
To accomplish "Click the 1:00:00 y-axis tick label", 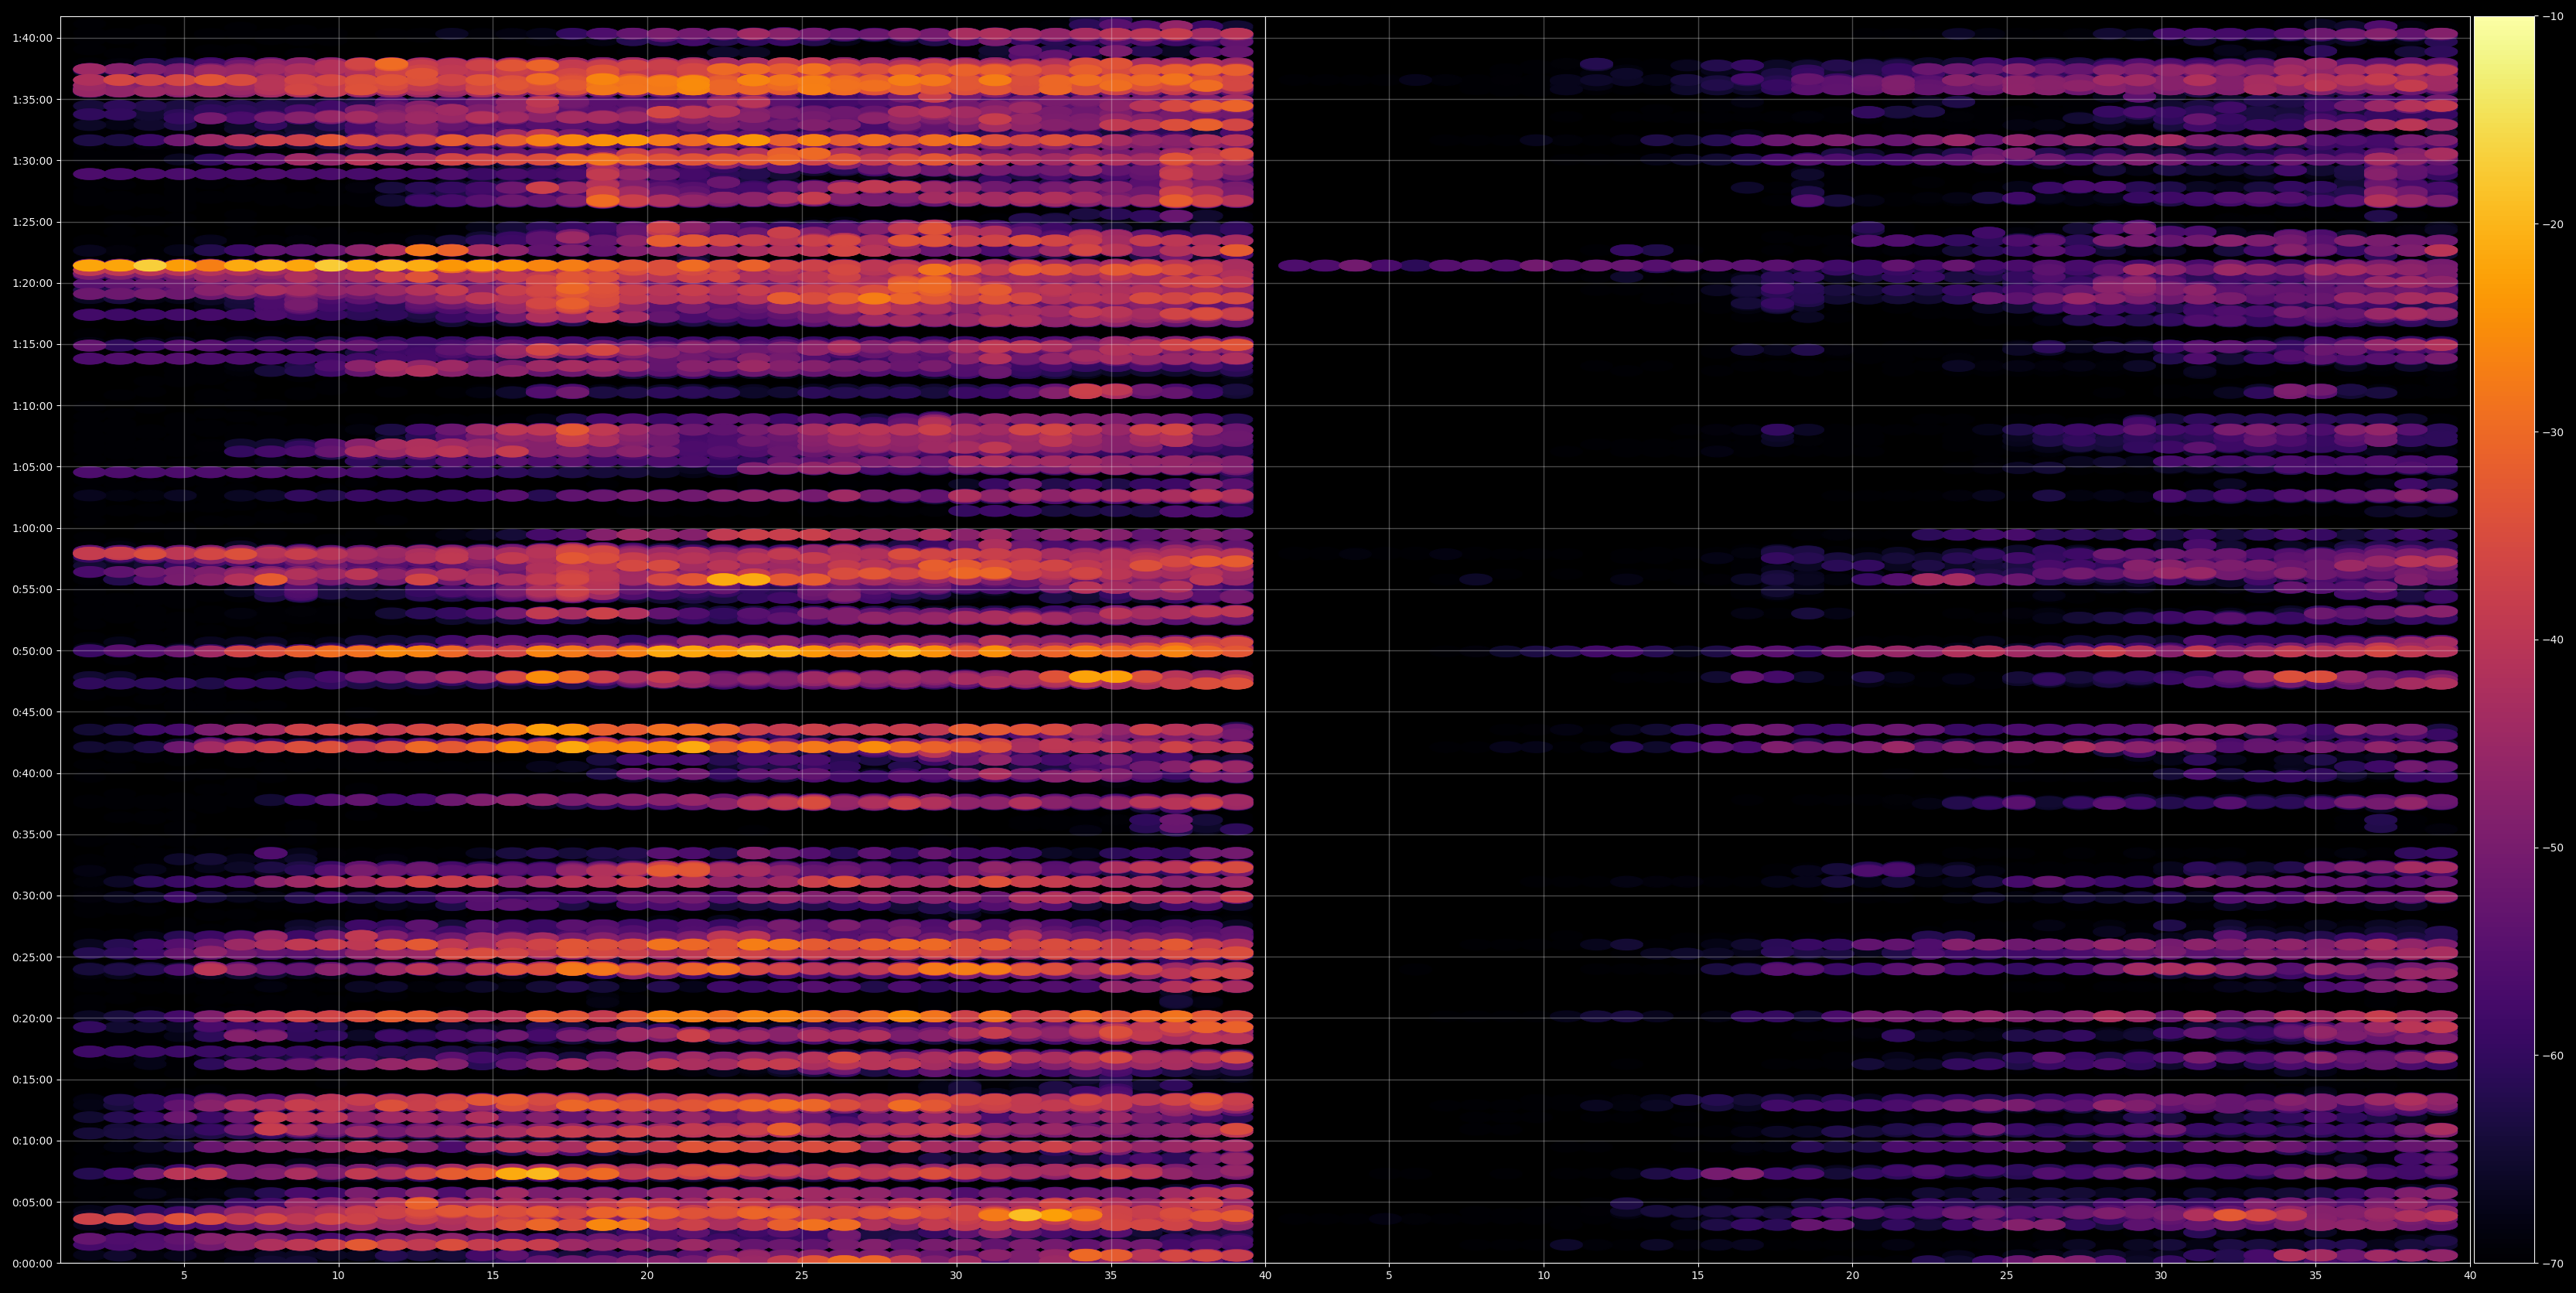I will [32, 528].
